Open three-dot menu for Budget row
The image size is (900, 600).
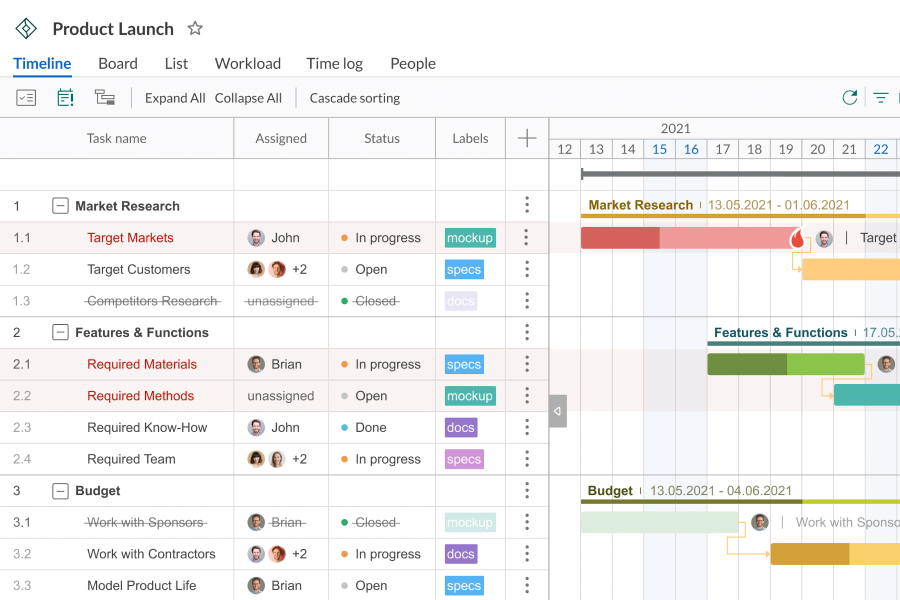[x=526, y=490]
